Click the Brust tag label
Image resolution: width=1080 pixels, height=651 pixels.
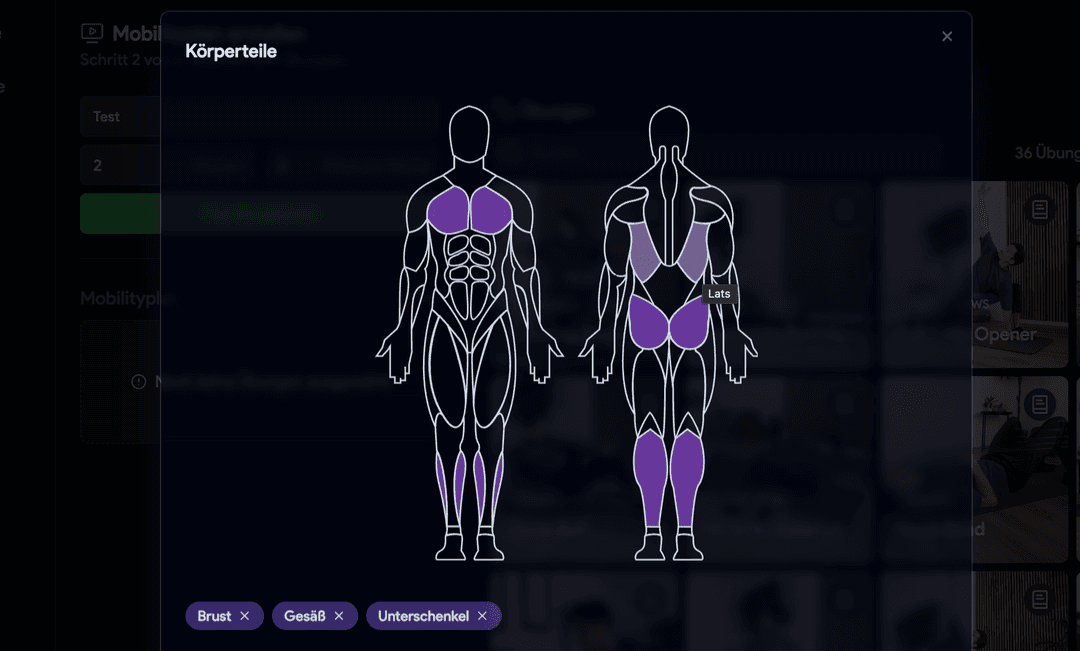(x=214, y=616)
